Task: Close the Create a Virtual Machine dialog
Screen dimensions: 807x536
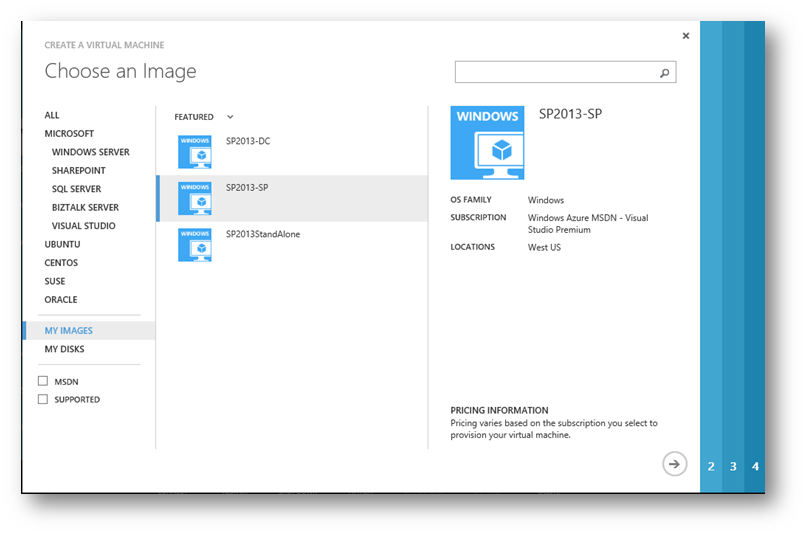Action: click(686, 36)
